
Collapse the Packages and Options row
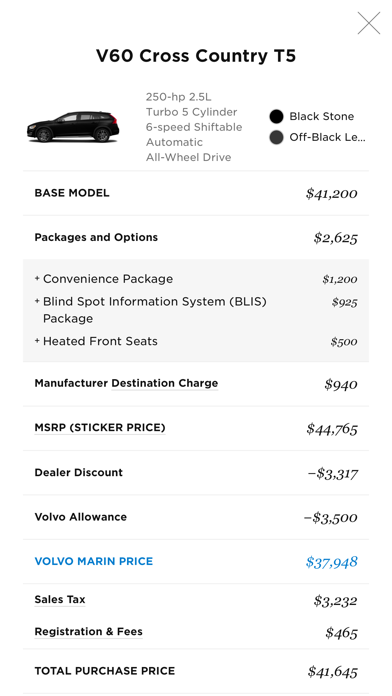pos(196,237)
